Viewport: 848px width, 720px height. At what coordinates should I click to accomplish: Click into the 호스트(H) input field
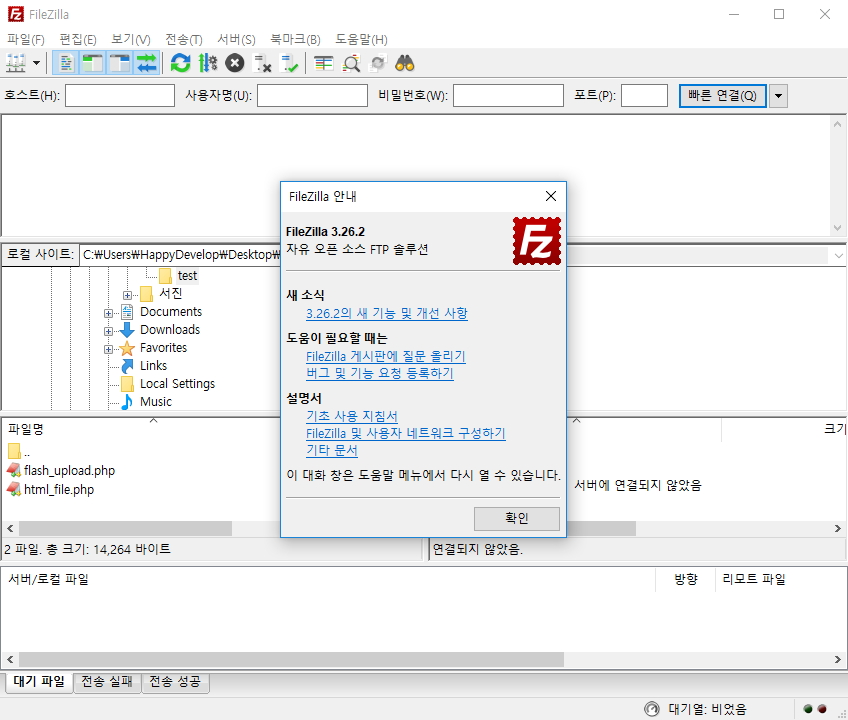120,96
